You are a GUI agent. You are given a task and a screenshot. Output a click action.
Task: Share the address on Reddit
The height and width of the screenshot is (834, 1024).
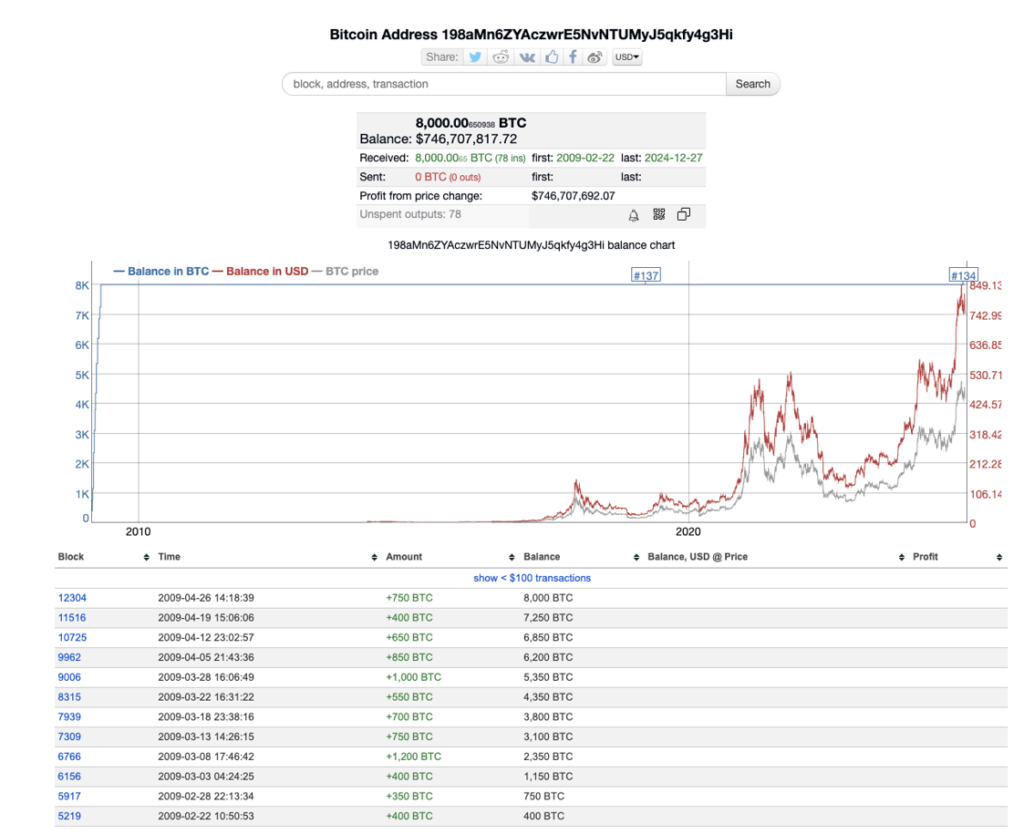coord(501,57)
